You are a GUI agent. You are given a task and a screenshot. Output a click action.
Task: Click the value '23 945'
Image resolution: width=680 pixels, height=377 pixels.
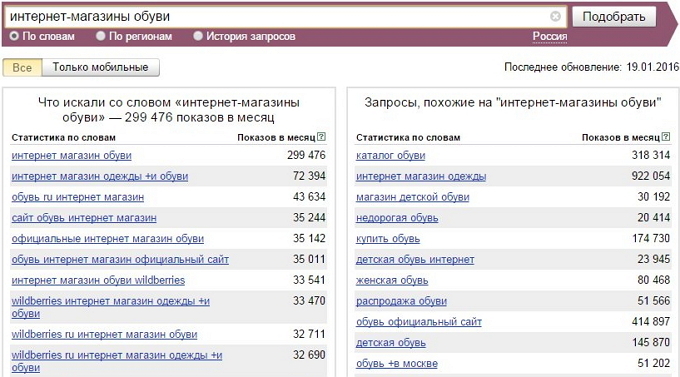(654, 259)
